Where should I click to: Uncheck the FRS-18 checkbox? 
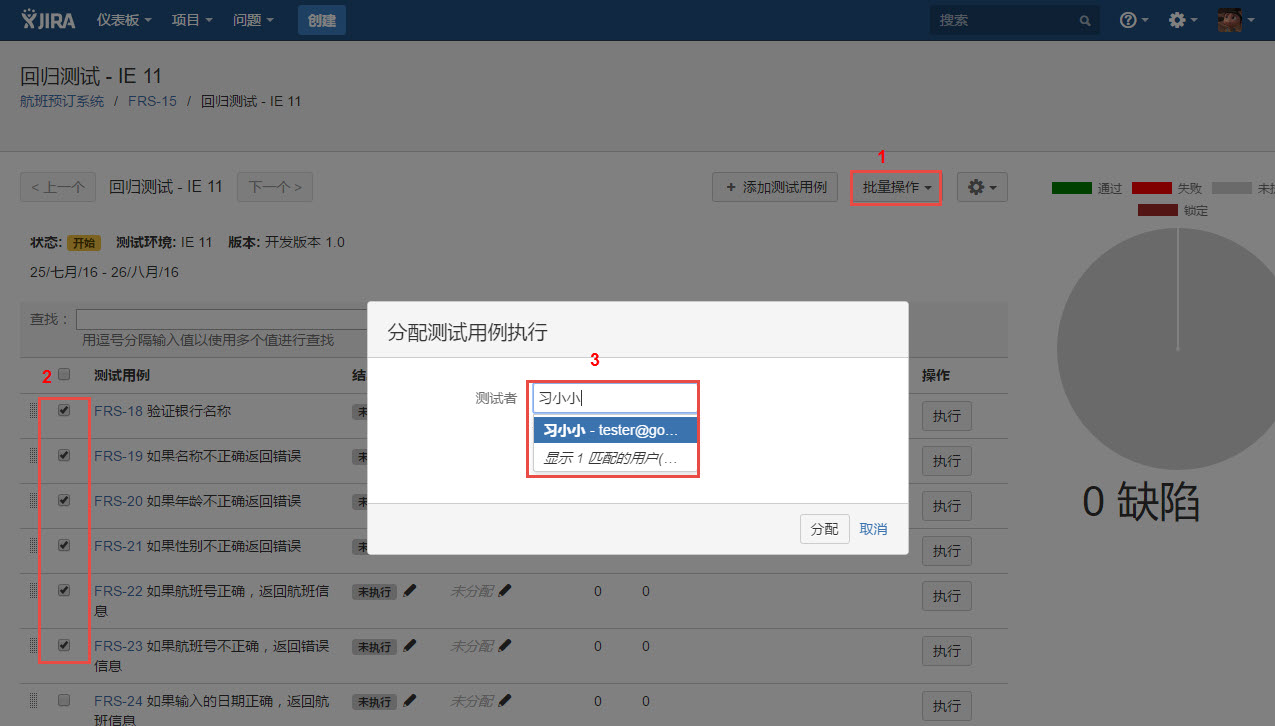click(64, 410)
